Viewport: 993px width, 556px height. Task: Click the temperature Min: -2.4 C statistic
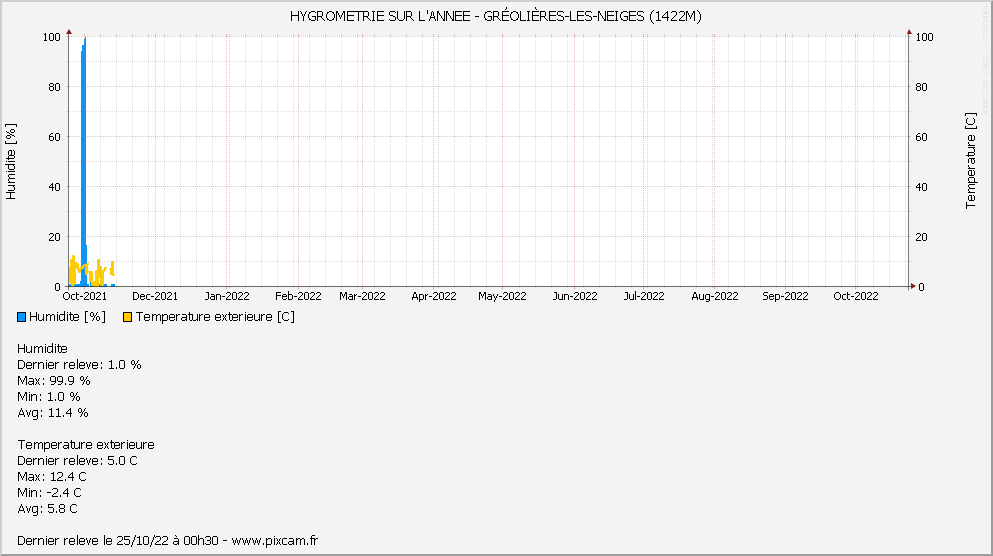tap(50, 492)
